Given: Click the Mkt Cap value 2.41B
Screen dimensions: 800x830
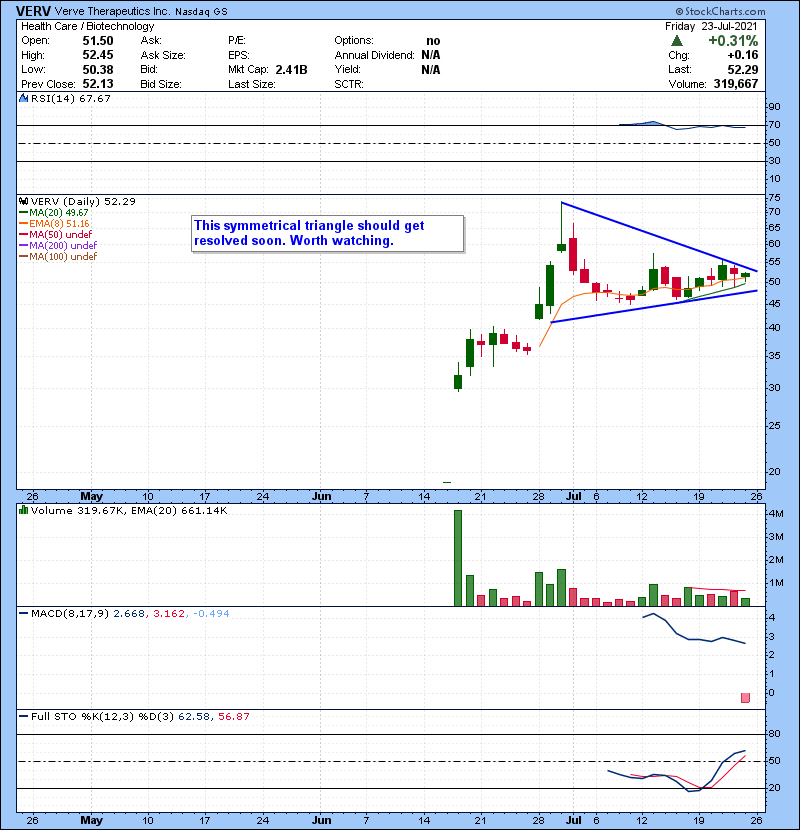Looking at the screenshot, I should coord(291,70).
